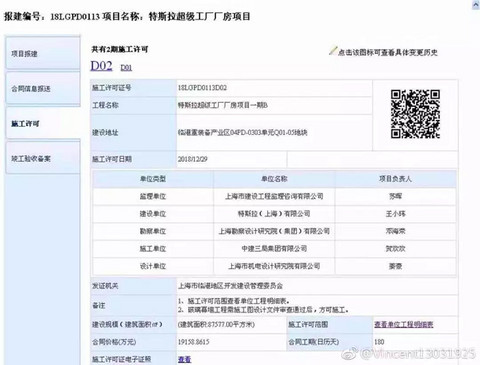Open the 项目报建 sidebar tab

43,53
